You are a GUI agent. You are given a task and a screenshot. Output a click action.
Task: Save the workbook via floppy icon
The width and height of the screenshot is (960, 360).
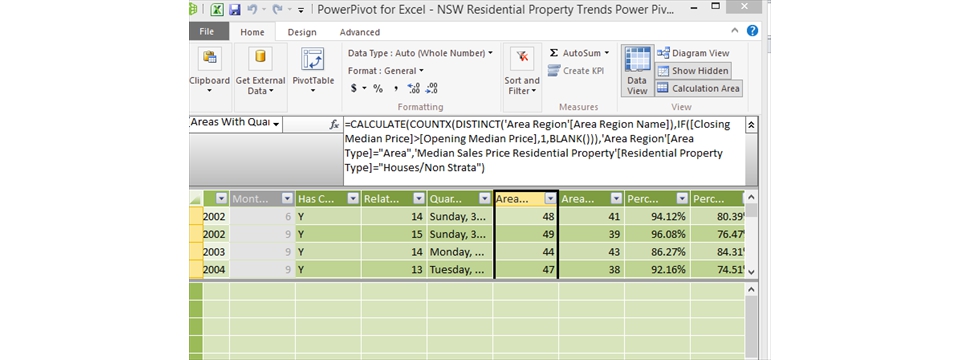tap(234, 10)
